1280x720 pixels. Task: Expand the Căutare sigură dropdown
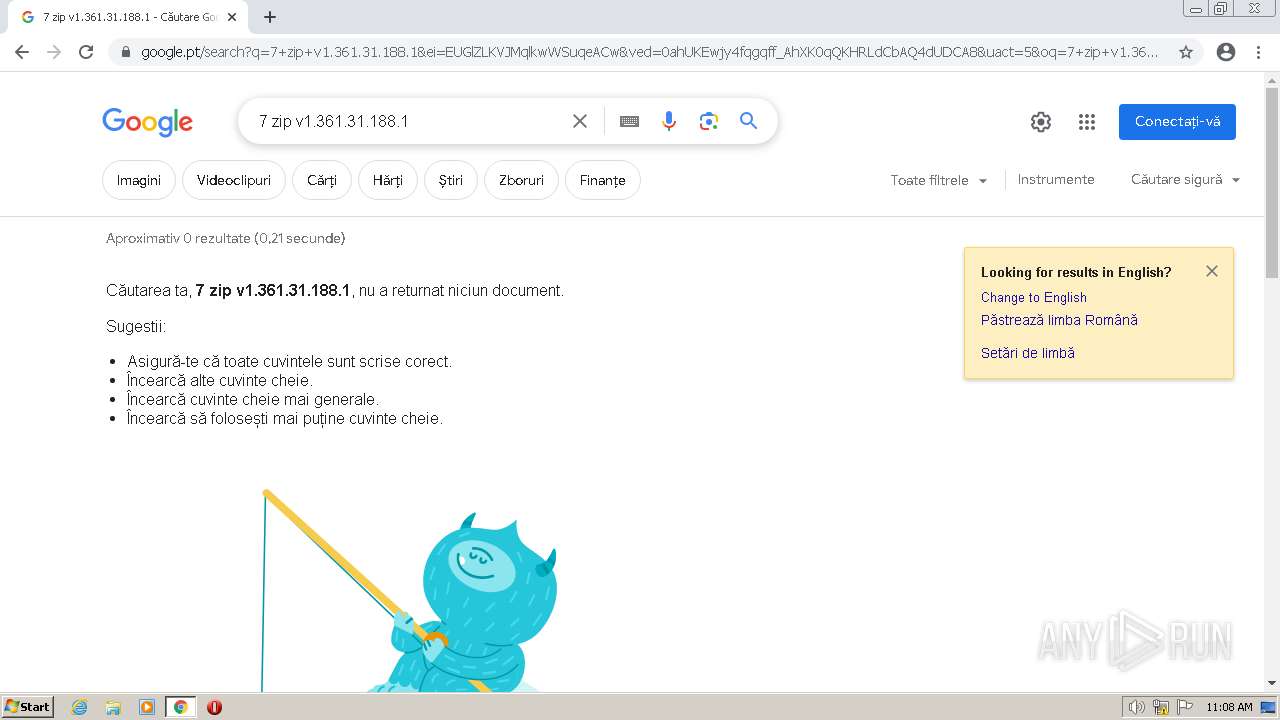pos(1185,180)
